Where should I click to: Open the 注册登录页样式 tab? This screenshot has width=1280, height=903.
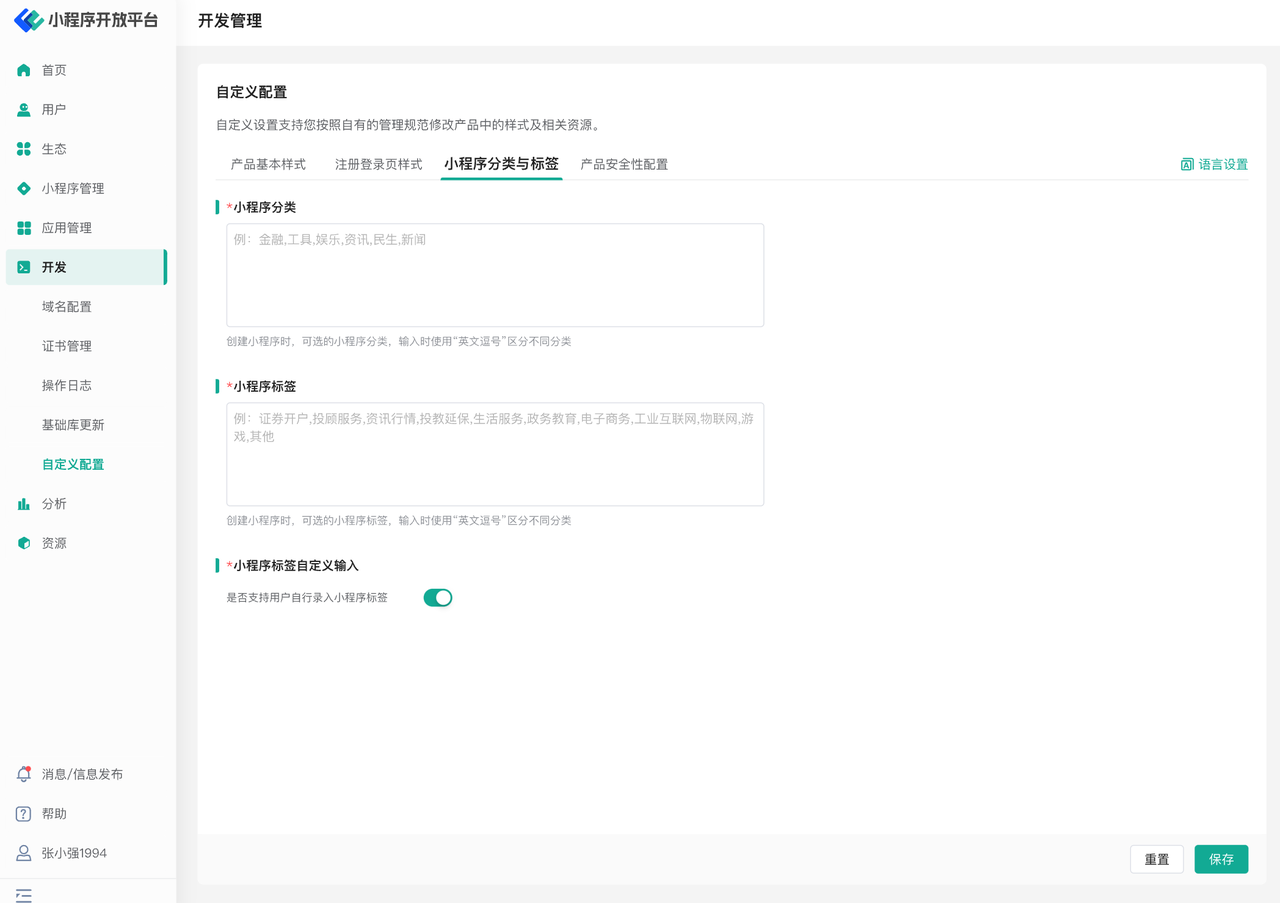[378, 164]
